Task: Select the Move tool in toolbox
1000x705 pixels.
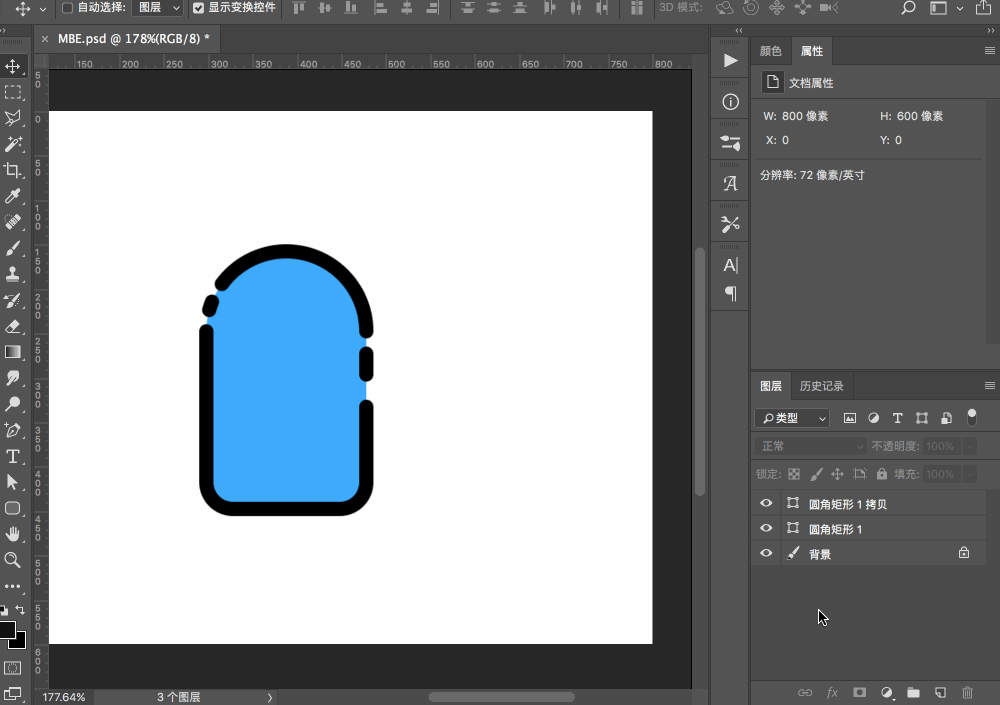Action: (x=13, y=66)
